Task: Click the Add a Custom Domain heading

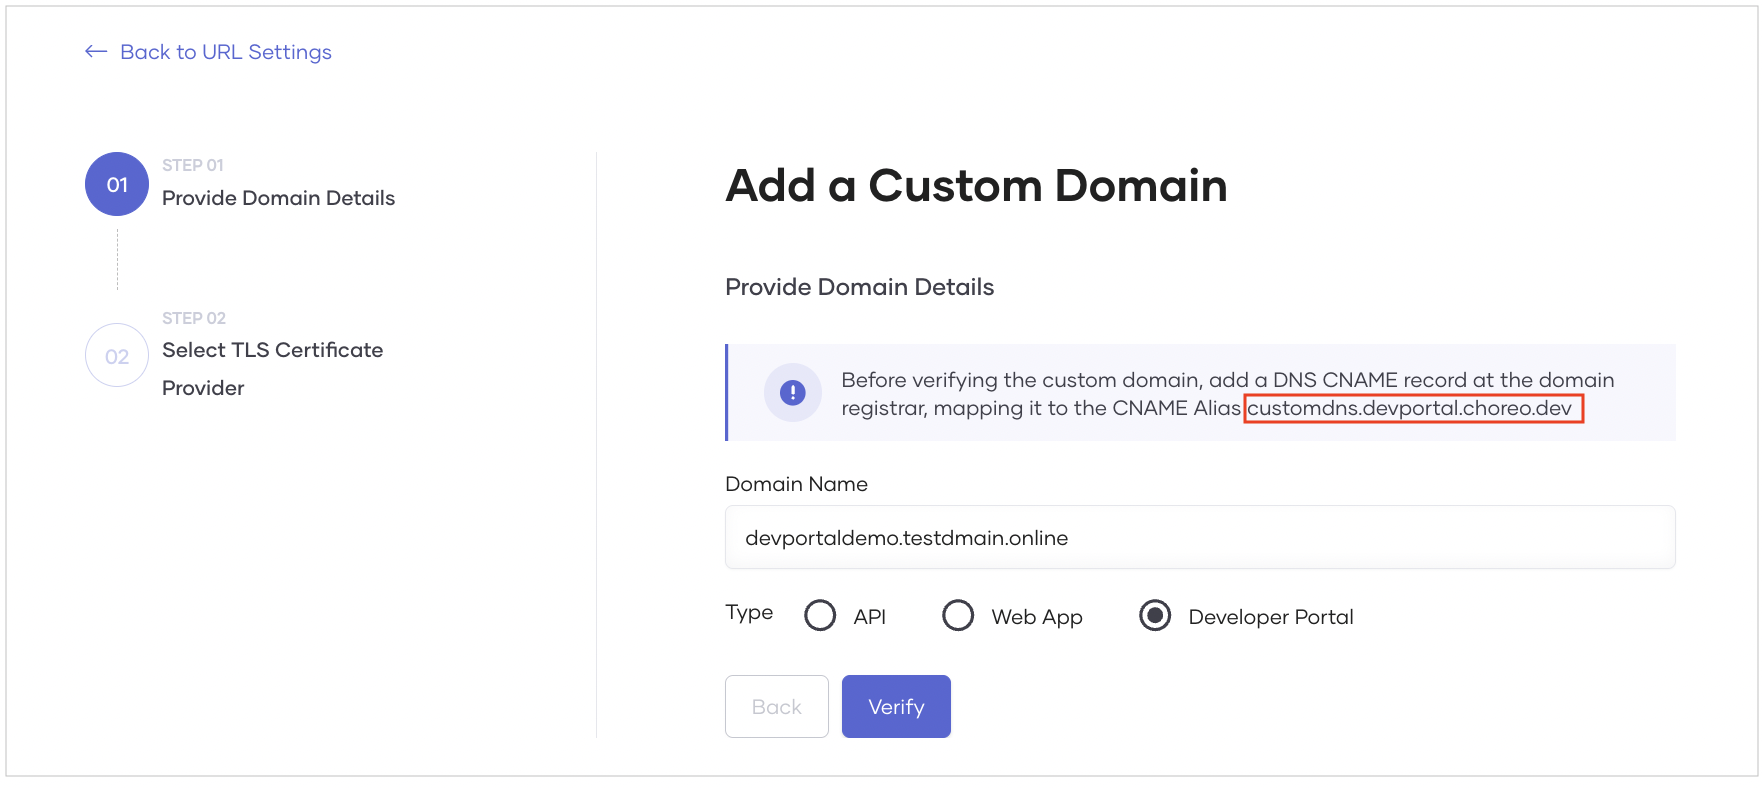Action: coord(976,186)
